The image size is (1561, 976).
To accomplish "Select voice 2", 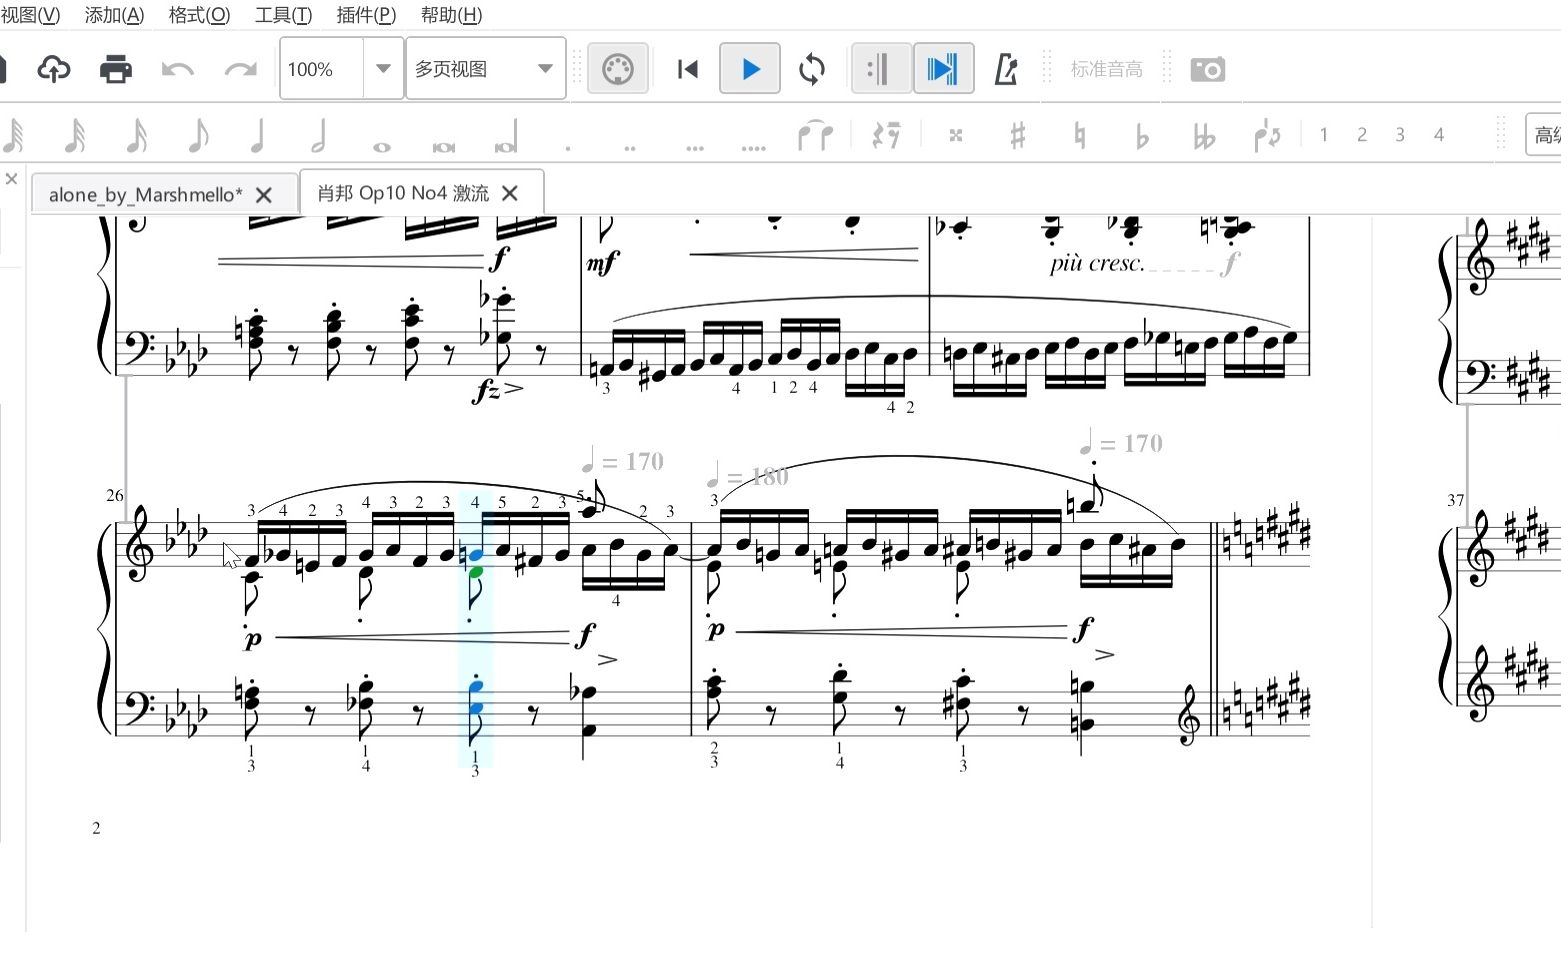I will [x=1362, y=135].
